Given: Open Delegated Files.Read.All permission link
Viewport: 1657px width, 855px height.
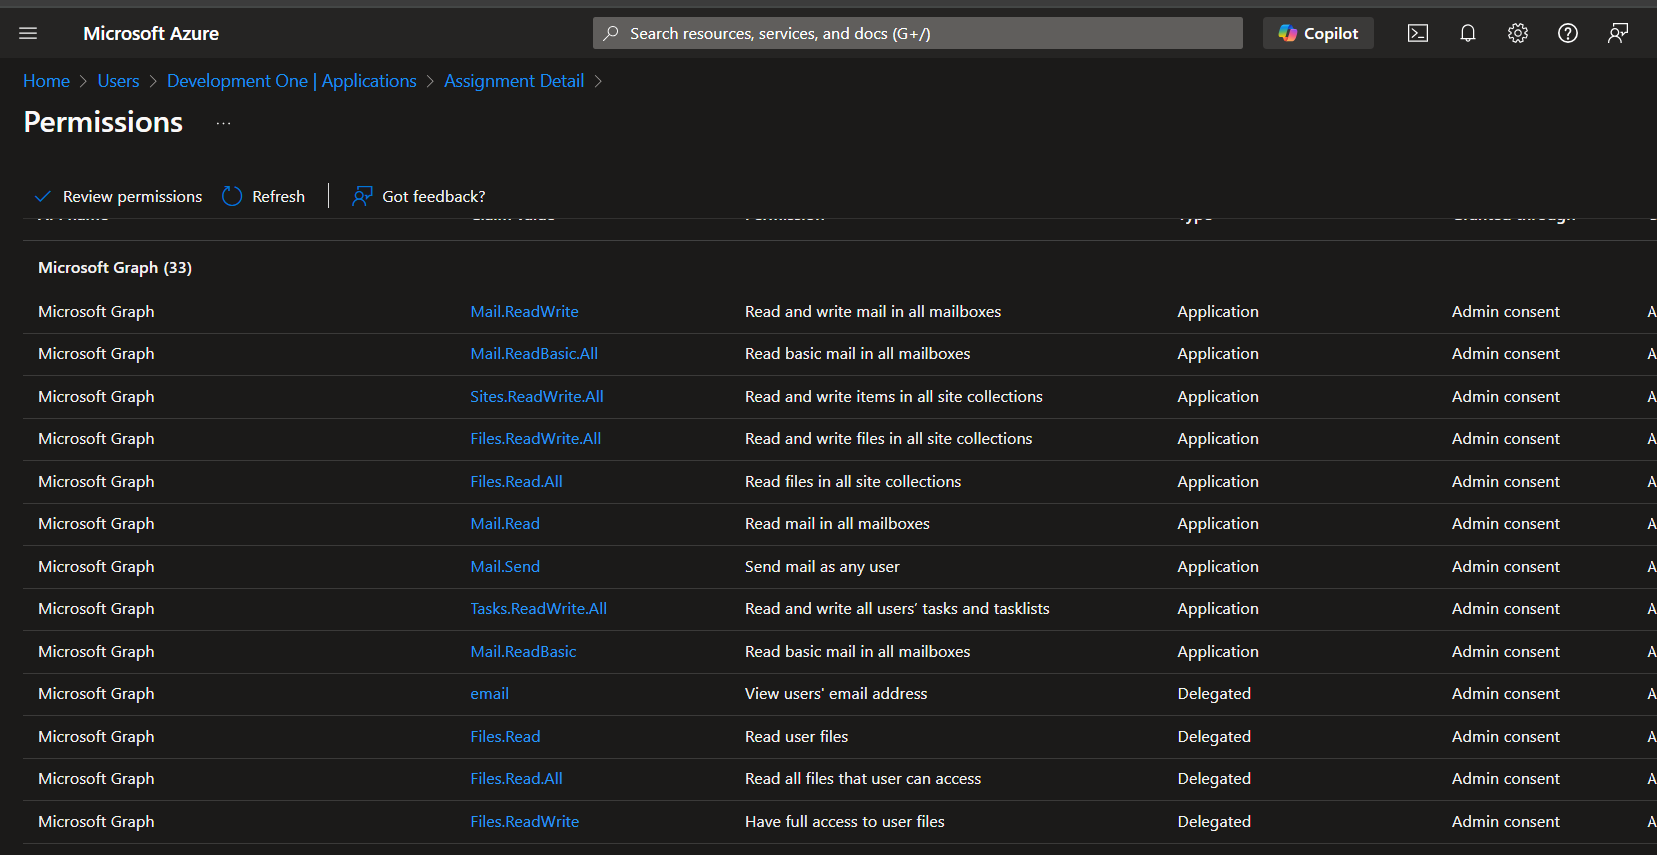Looking at the screenshot, I should (516, 779).
